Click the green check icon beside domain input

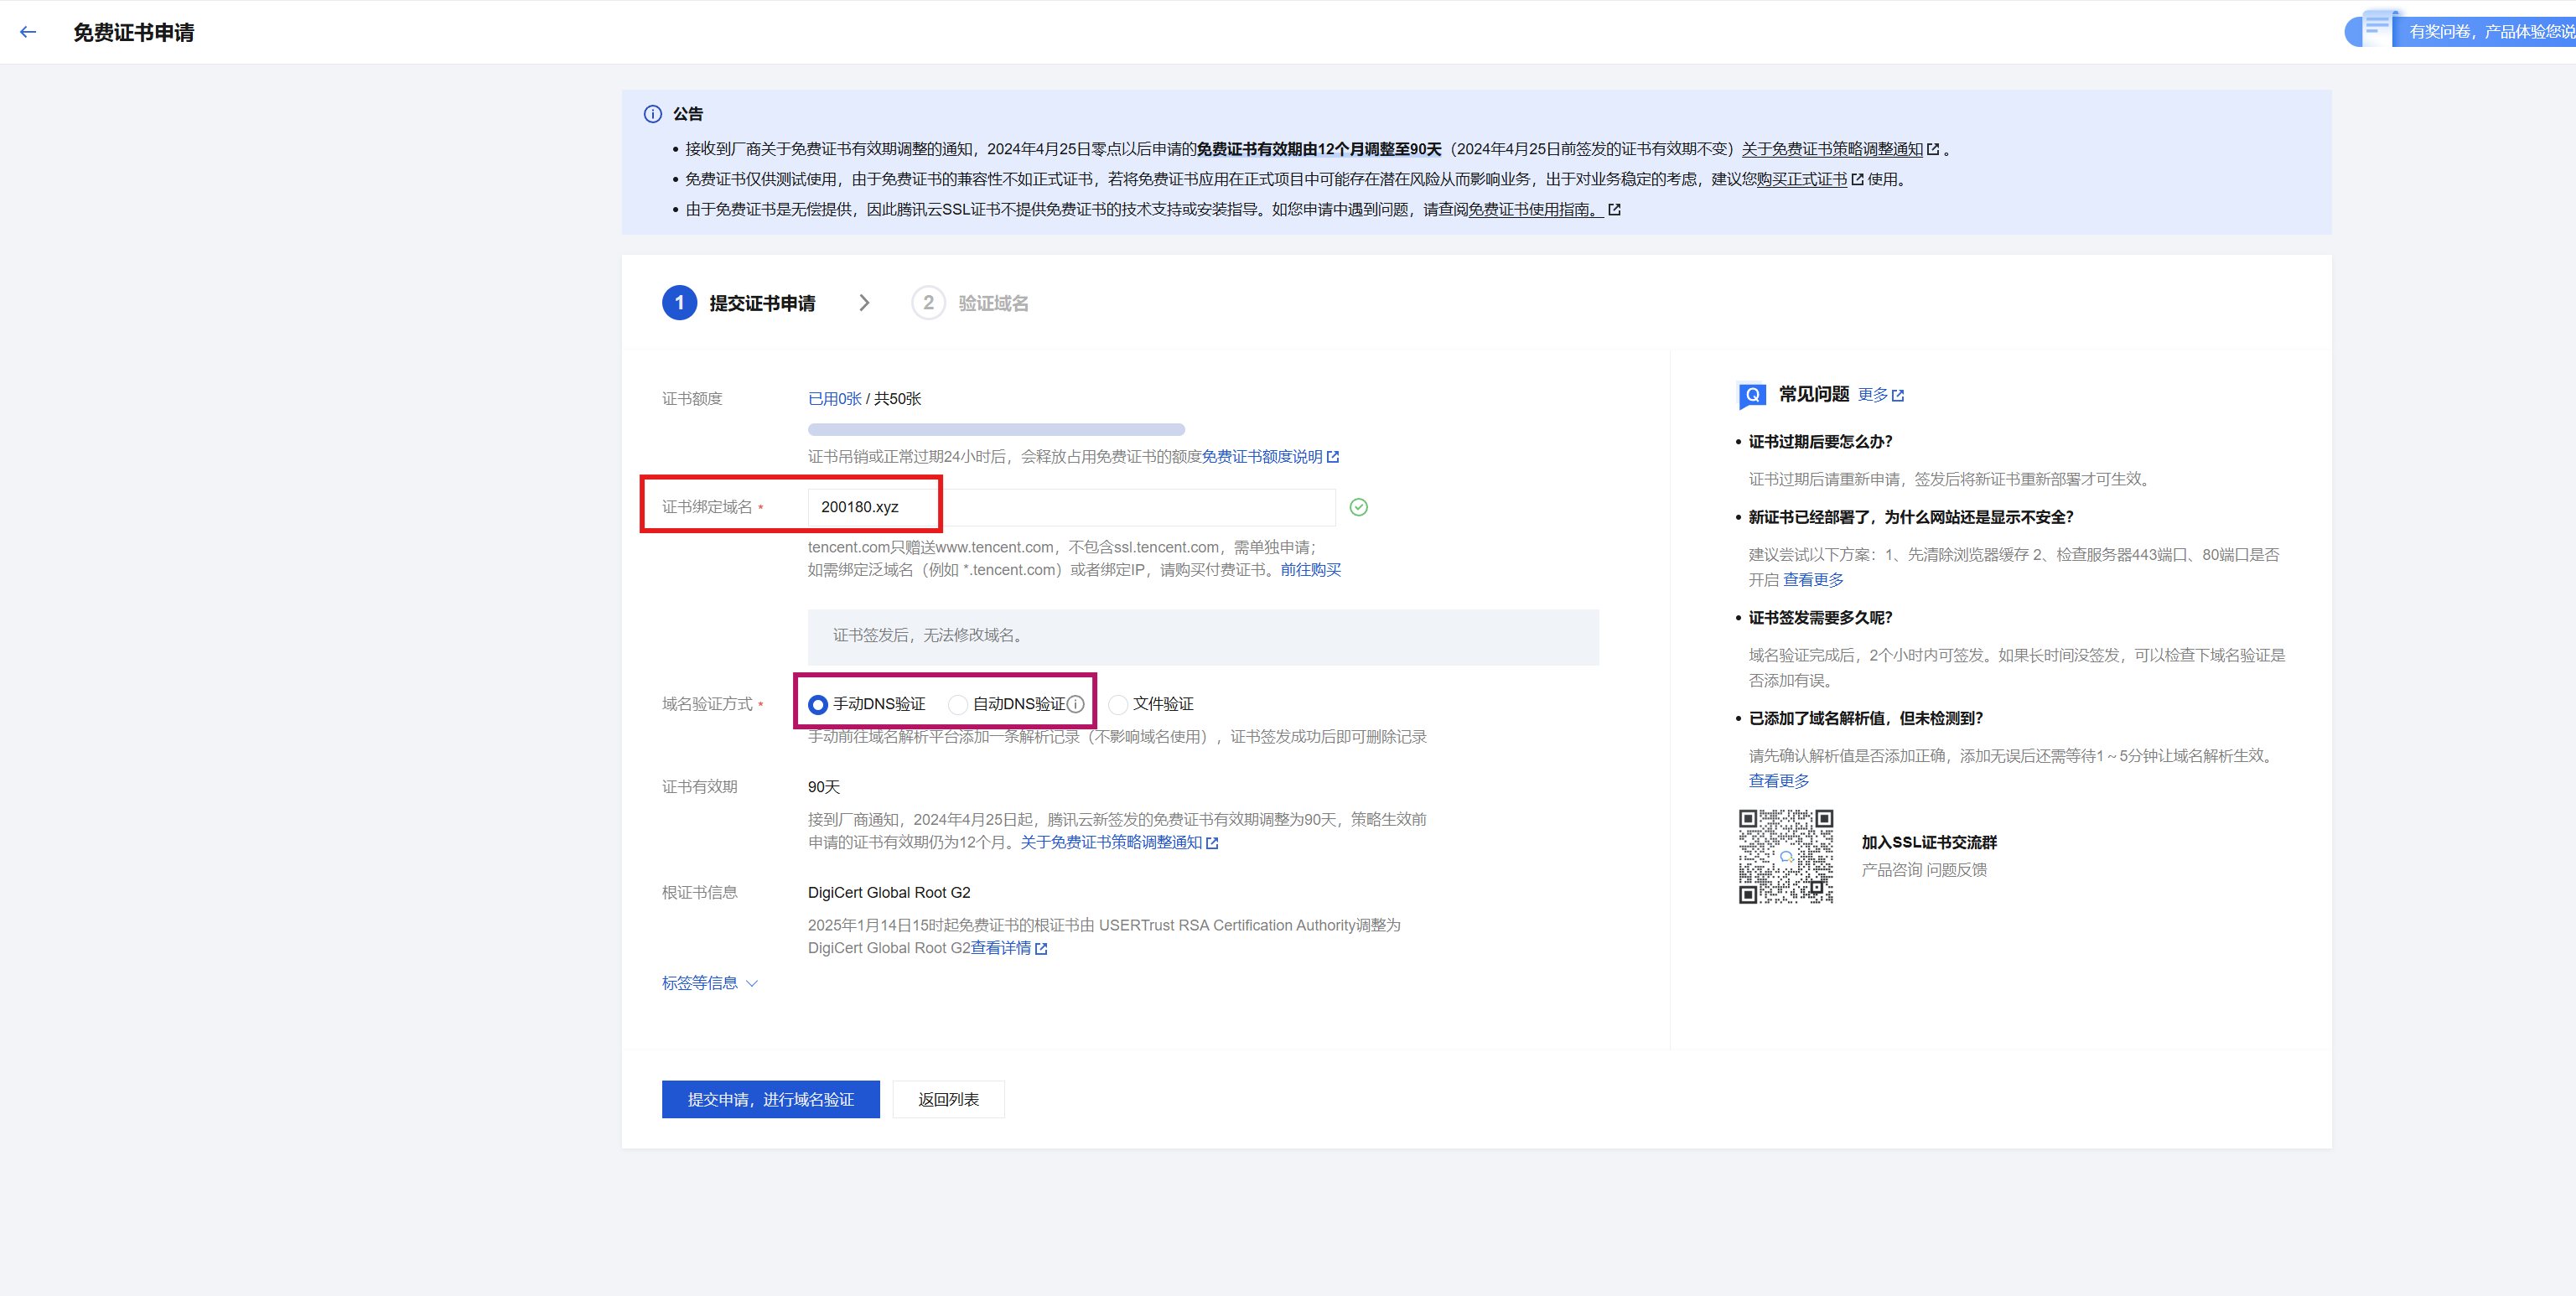(1358, 507)
